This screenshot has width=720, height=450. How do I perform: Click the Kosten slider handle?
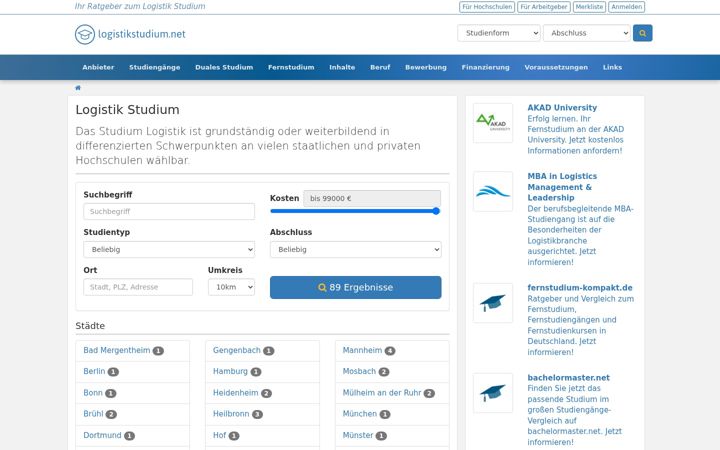tap(436, 211)
